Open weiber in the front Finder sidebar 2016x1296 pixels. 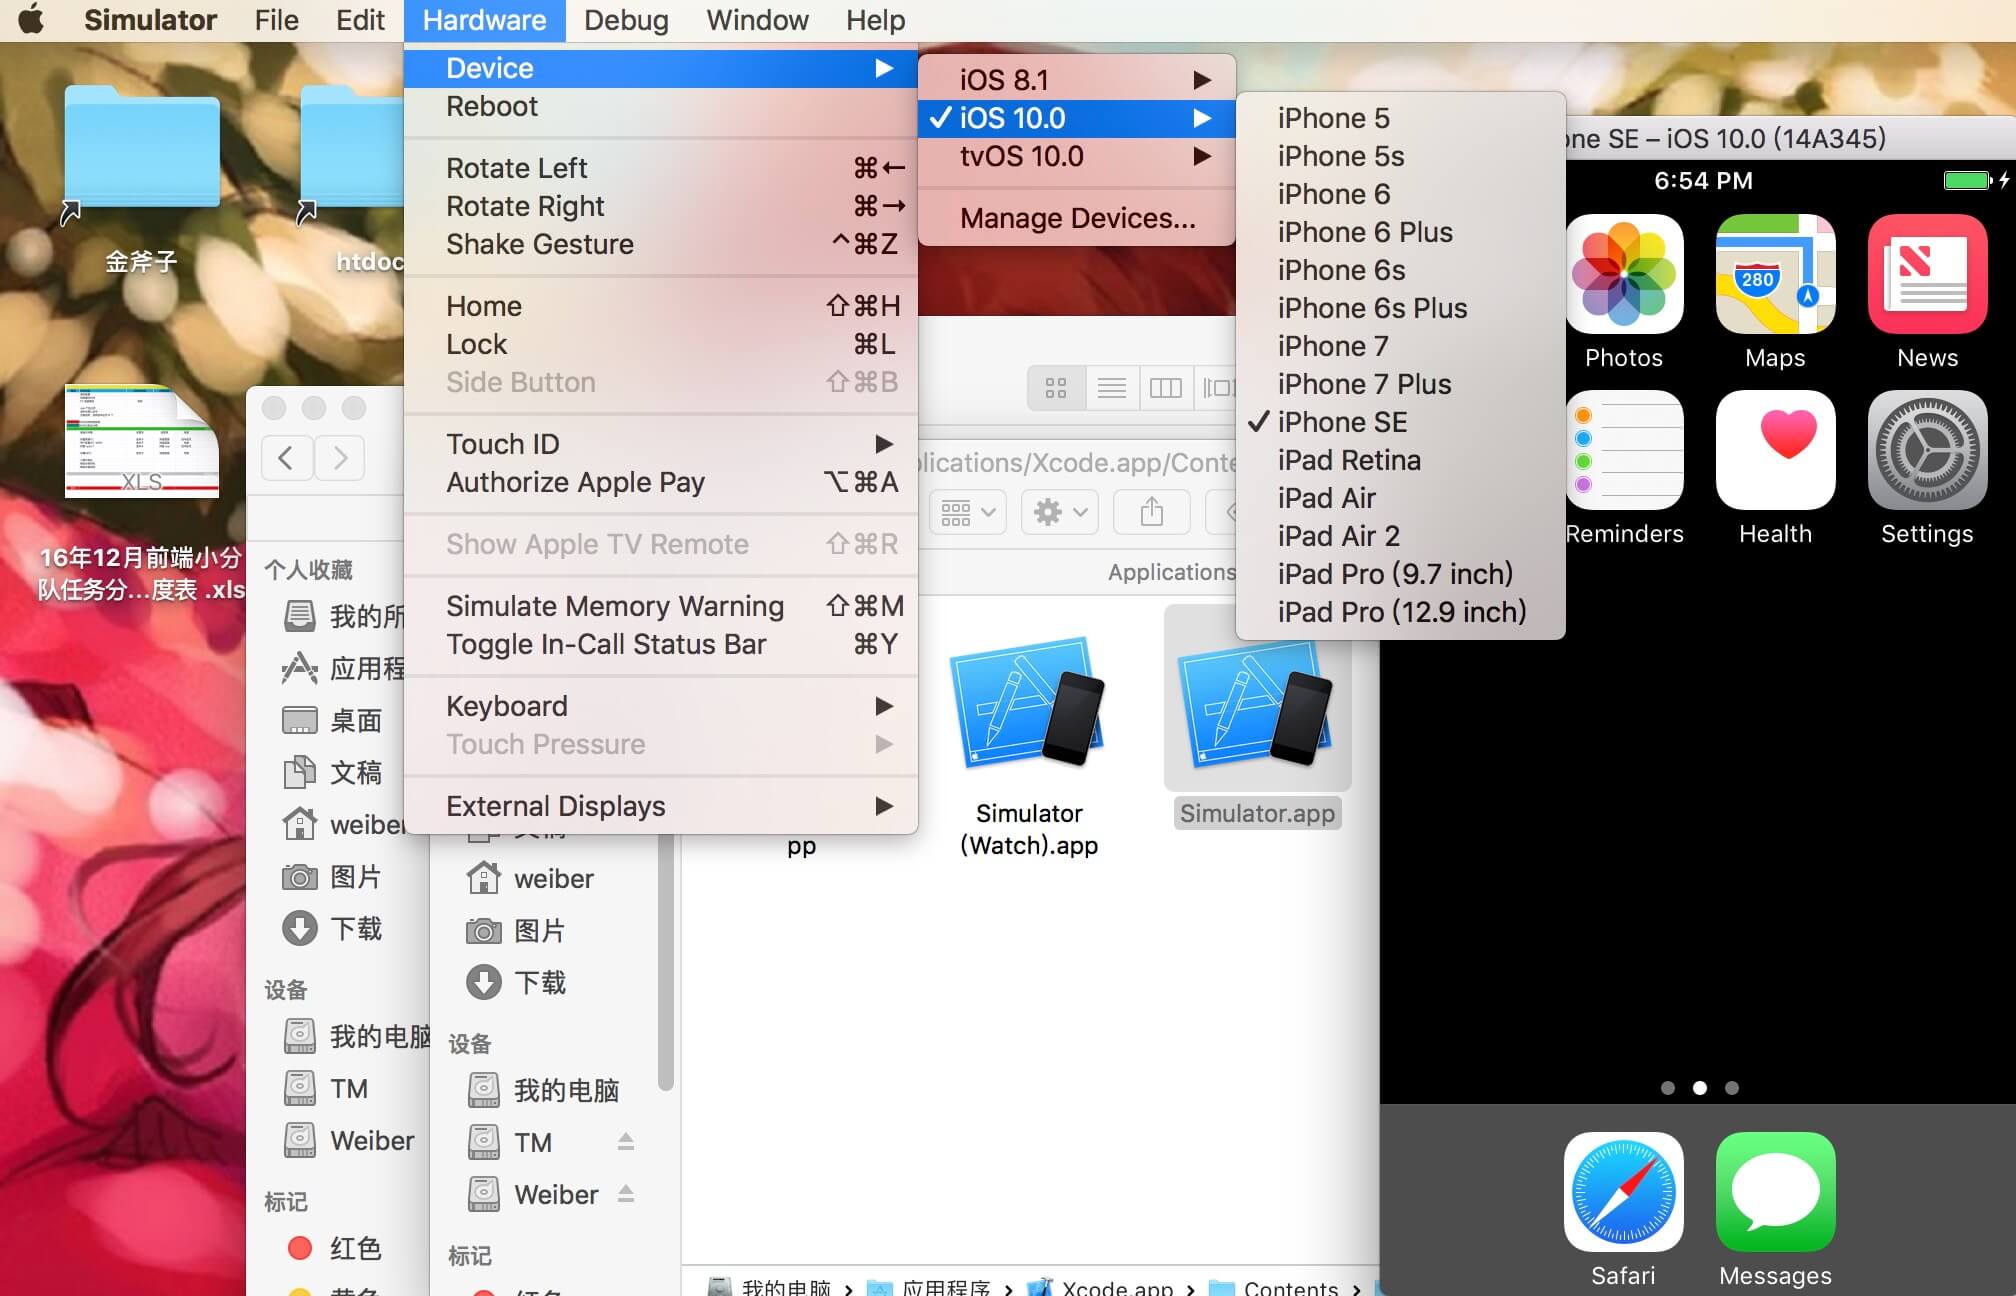[530, 878]
